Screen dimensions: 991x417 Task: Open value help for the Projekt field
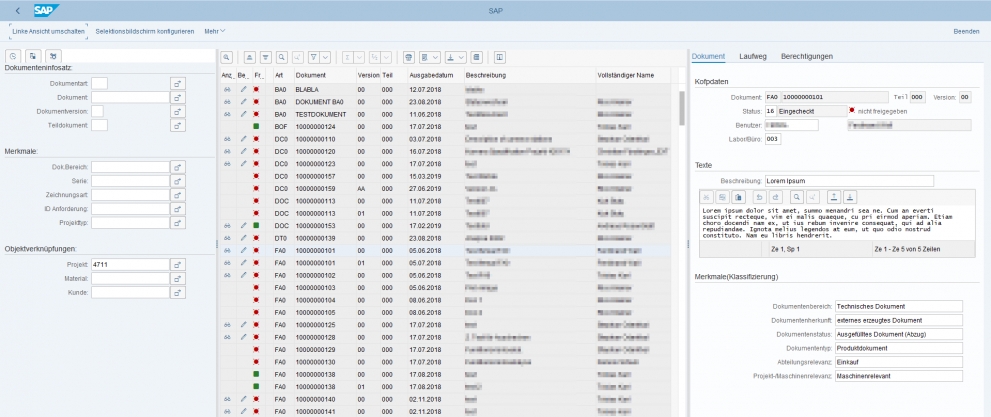pos(178,264)
